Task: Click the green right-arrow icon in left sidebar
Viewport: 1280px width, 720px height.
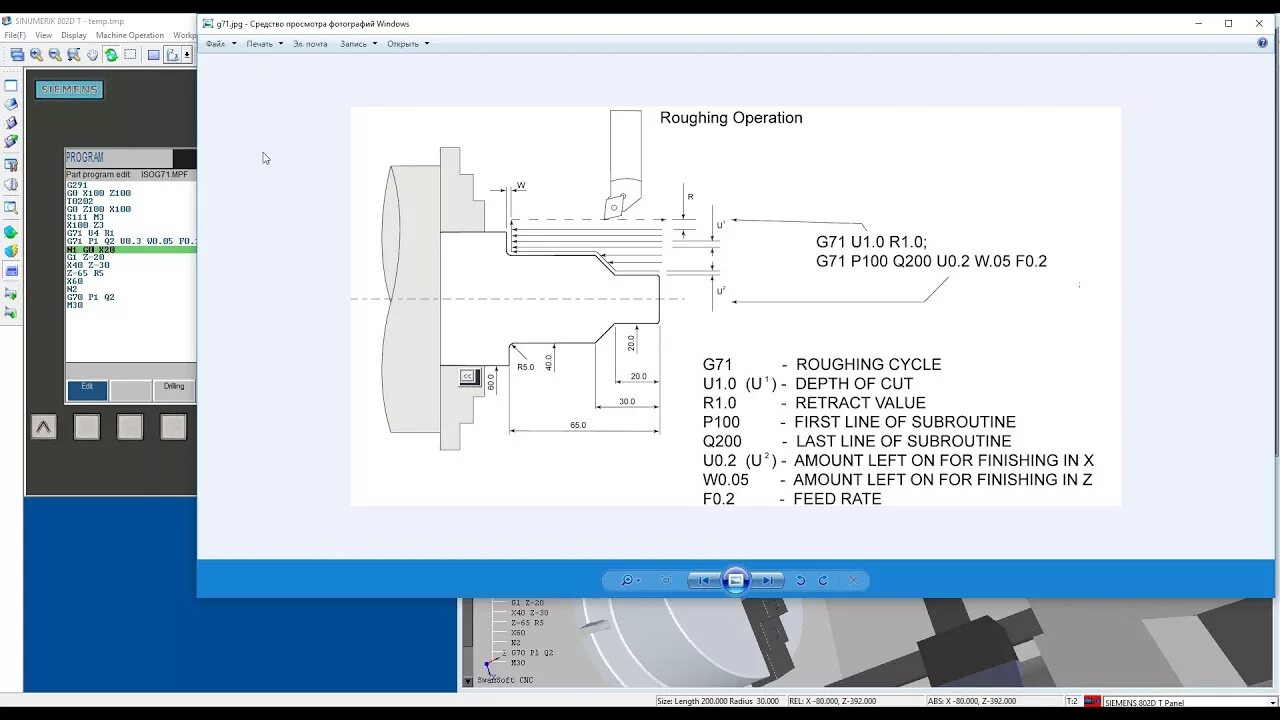Action: tap(11, 294)
